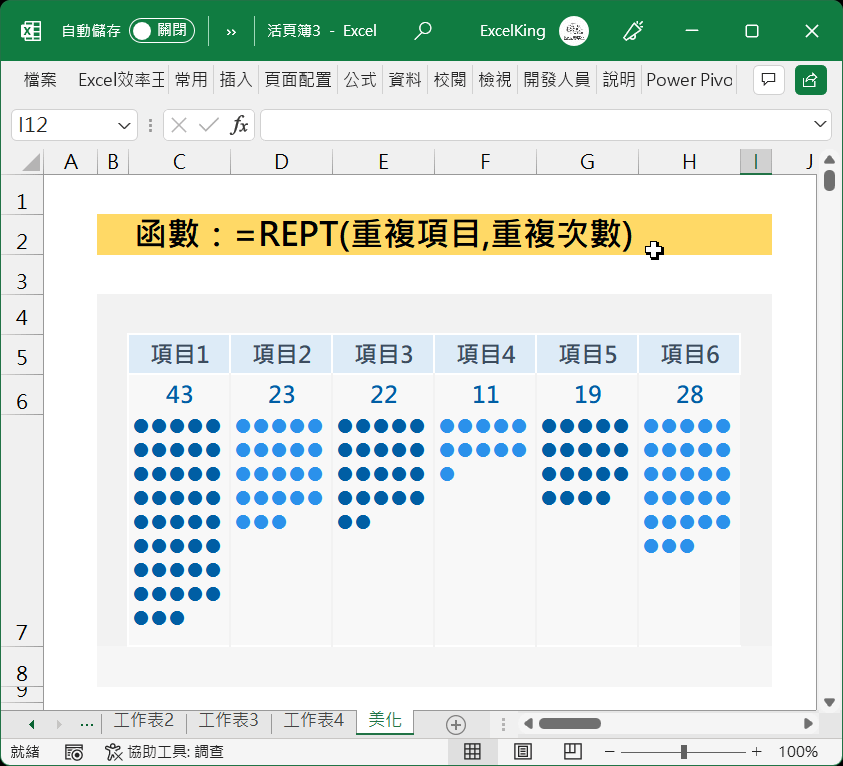Click the macro recording icon in status bar
Image resolution: width=843 pixels, height=766 pixels.
(73, 752)
